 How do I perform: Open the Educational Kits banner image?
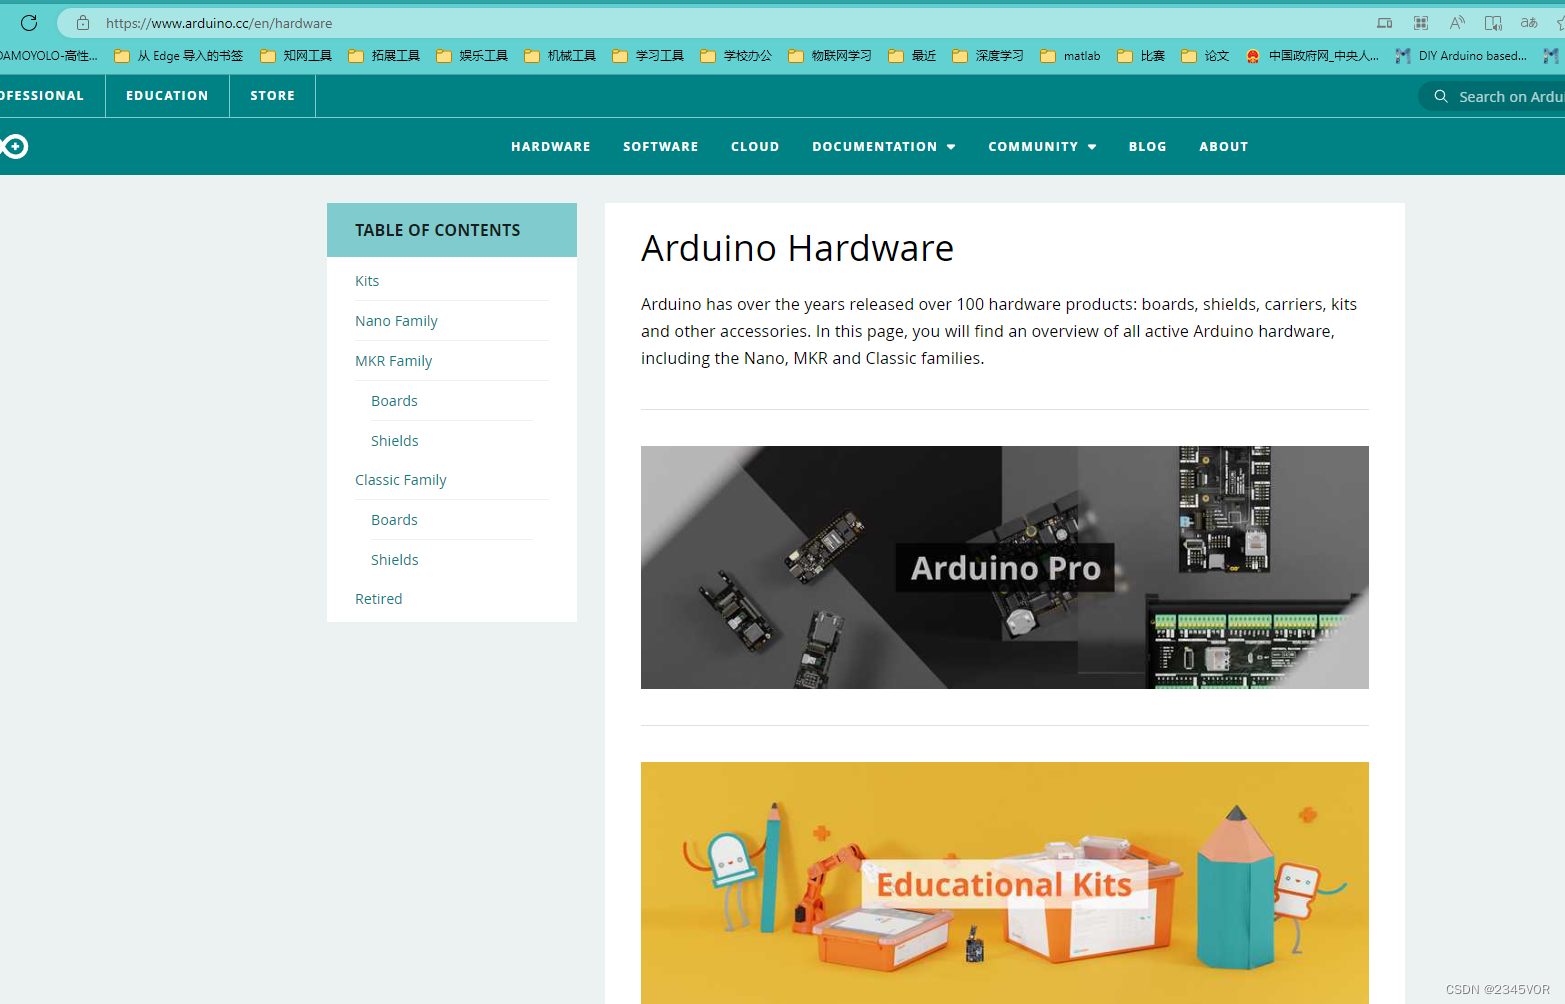[1005, 883]
